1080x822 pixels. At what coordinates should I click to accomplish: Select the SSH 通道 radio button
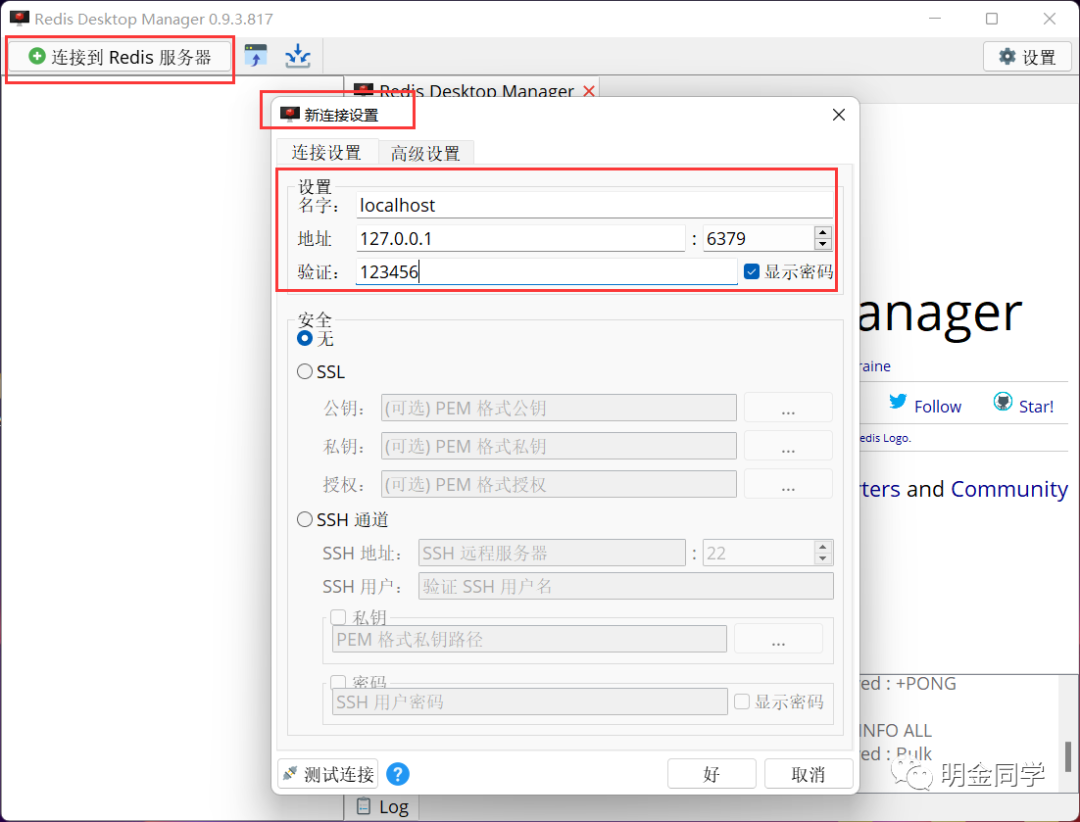(303, 519)
